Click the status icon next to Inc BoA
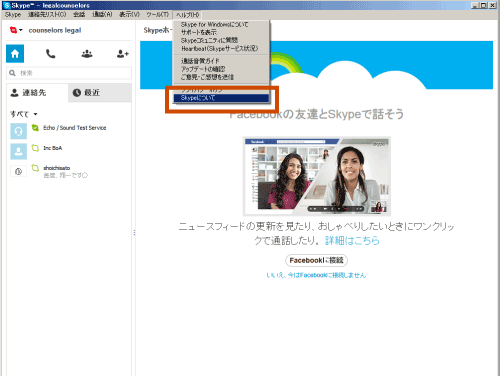This screenshot has height=377, width=500. point(35,148)
